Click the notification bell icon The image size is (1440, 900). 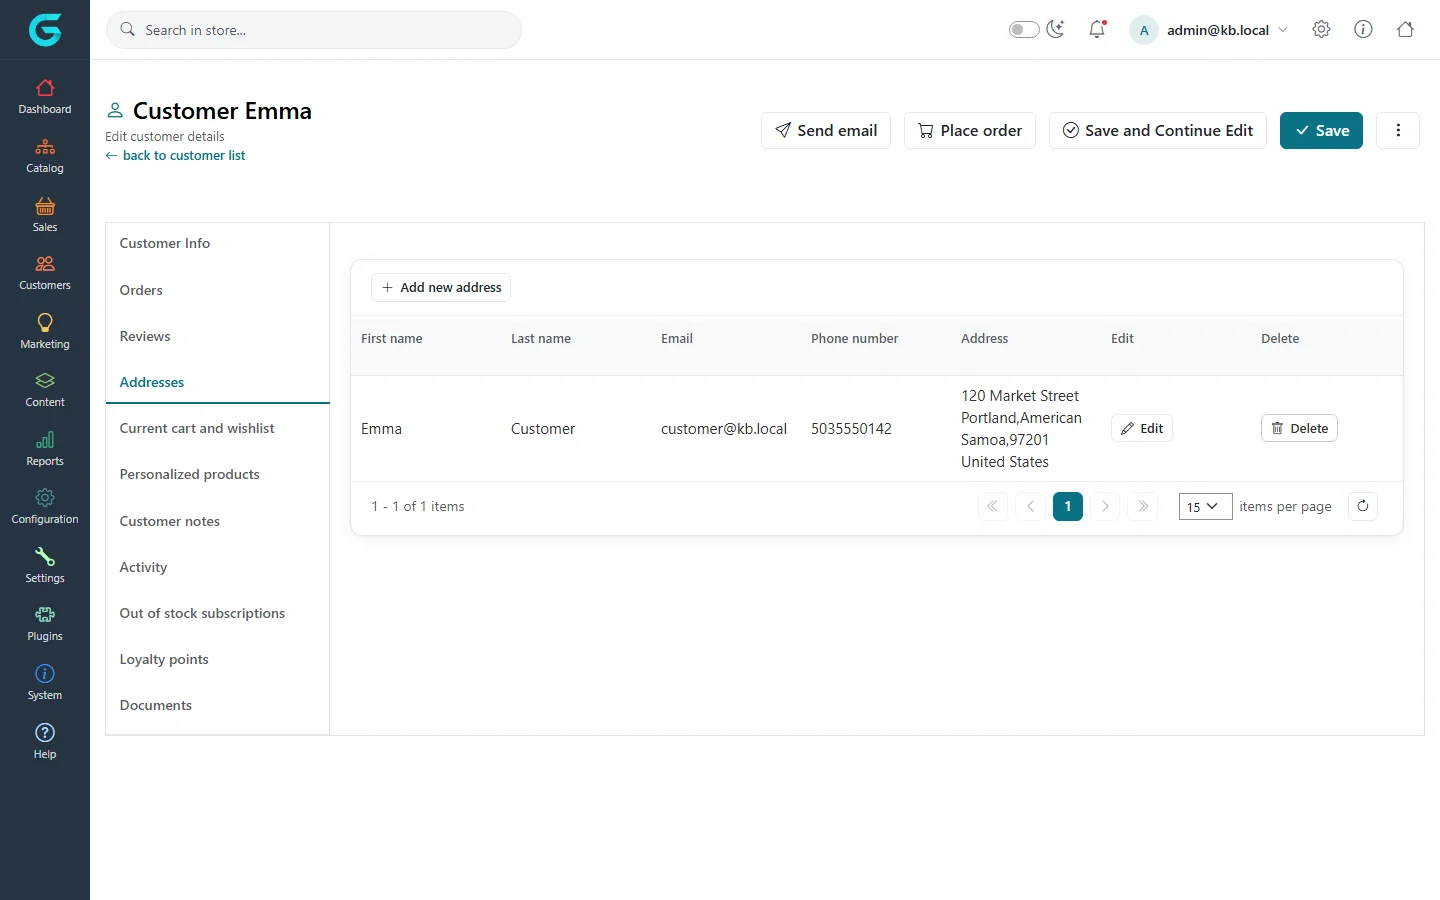1097,29
